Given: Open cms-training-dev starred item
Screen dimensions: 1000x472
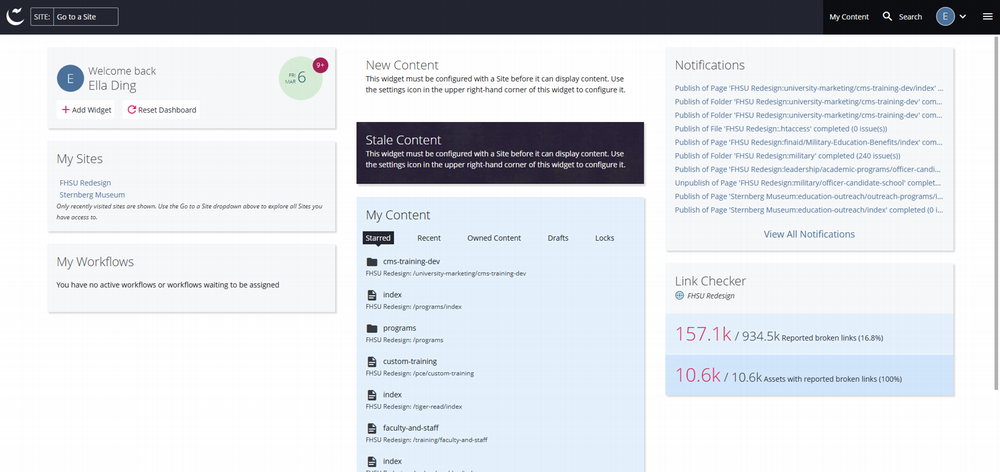Looking at the screenshot, I should point(411,262).
